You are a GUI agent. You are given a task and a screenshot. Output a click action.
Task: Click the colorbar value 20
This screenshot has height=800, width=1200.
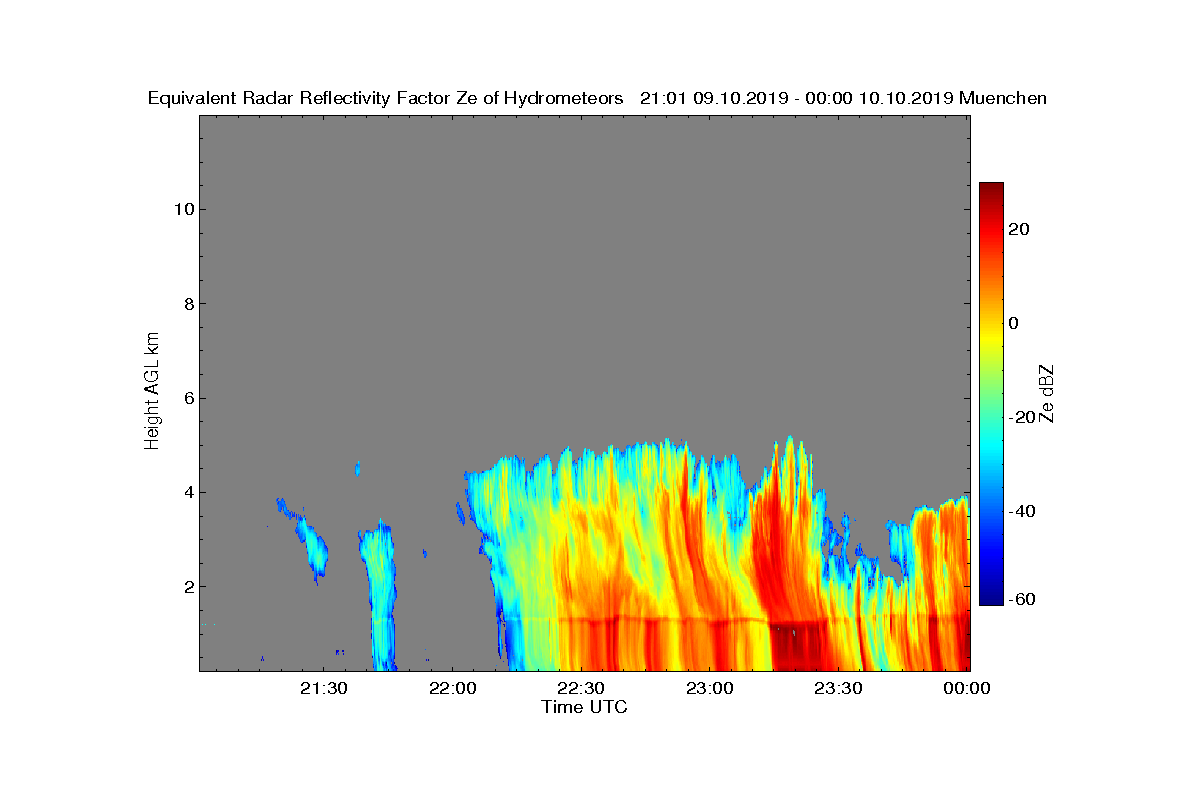[1020, 229]
